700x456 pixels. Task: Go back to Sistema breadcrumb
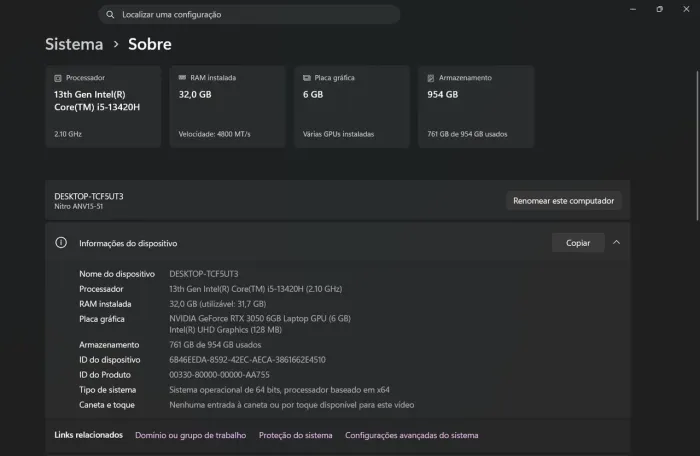74,44
